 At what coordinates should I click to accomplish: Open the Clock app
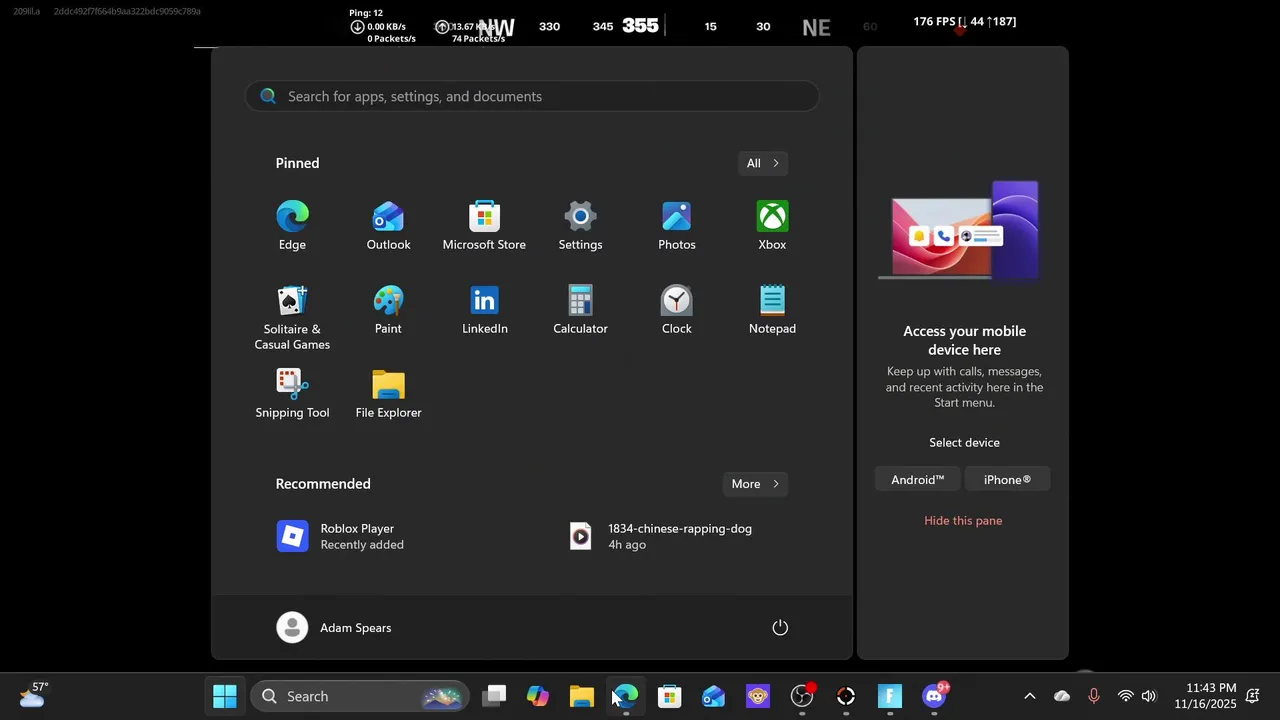coord(676,310)
